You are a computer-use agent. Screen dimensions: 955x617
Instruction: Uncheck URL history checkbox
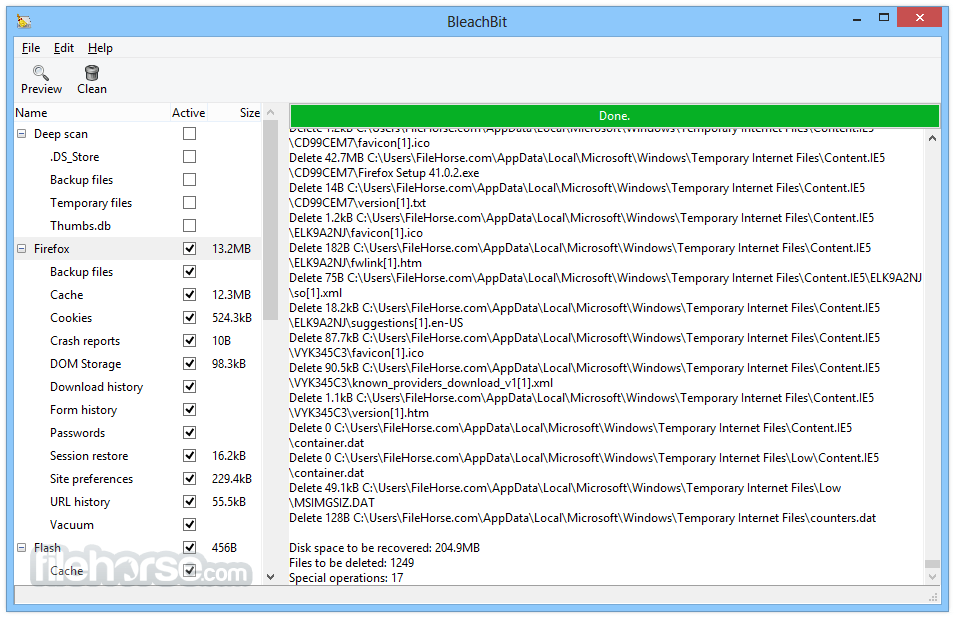coord(189,502)
